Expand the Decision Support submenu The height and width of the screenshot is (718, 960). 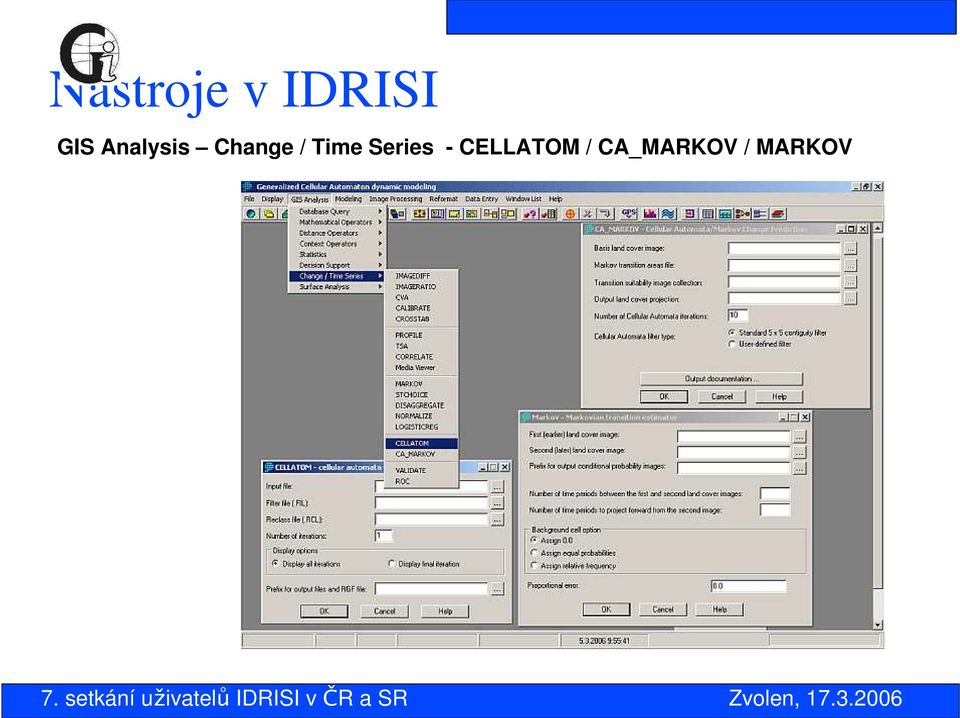tap(337, 266)
